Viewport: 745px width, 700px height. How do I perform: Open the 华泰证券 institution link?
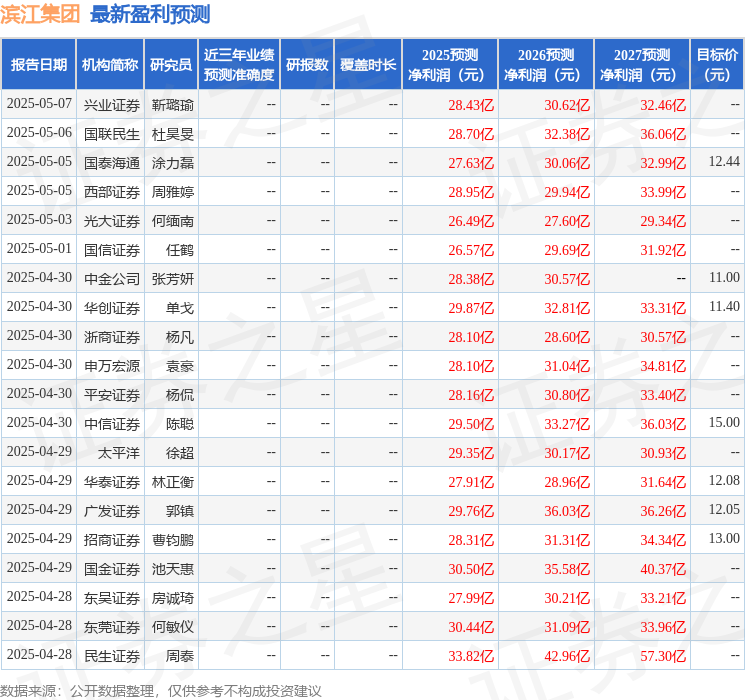coord(111,481)
